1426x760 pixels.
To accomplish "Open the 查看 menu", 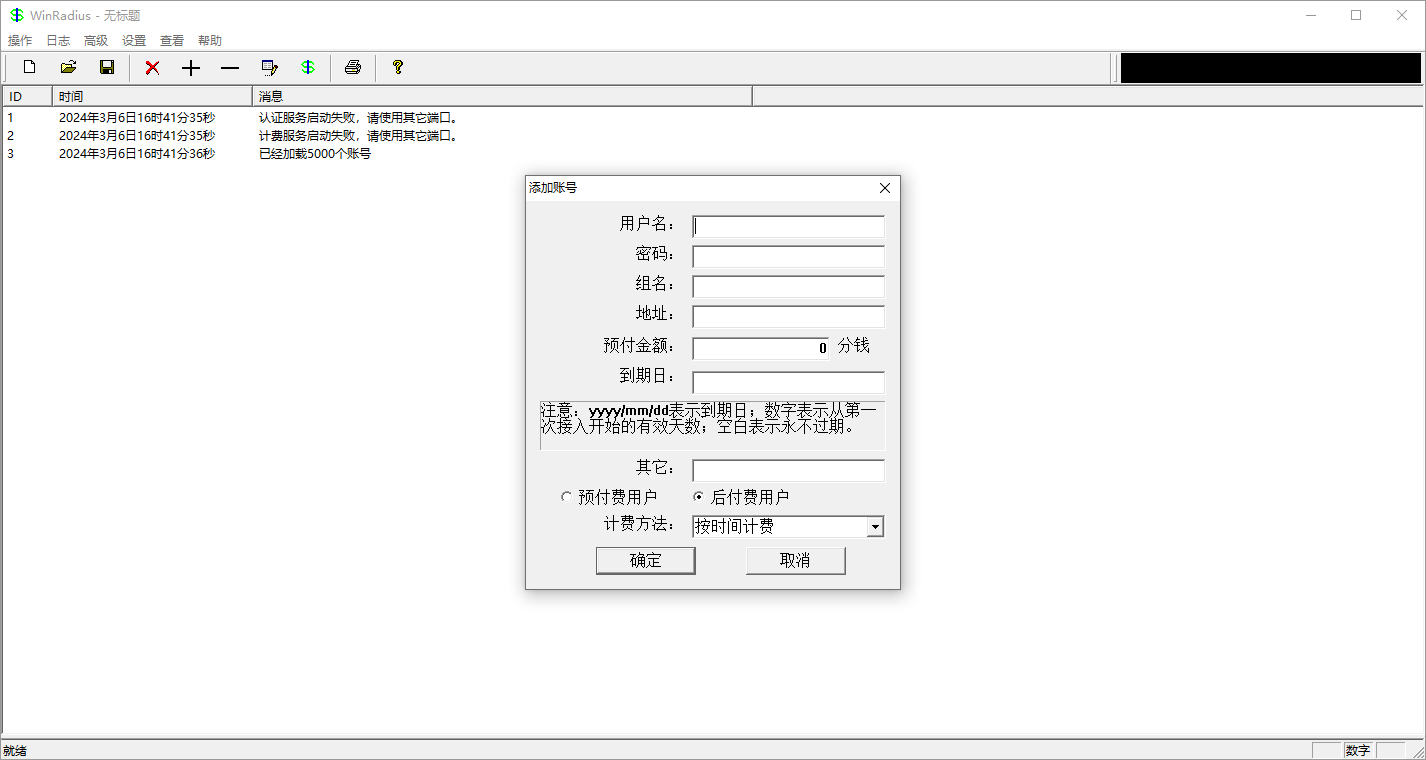I will click(x=172, y=41).
